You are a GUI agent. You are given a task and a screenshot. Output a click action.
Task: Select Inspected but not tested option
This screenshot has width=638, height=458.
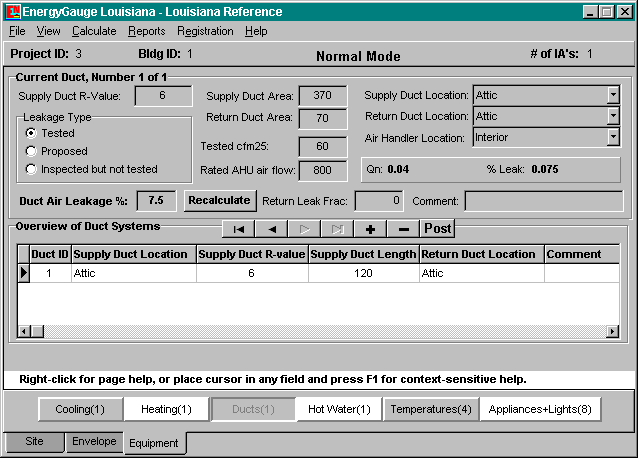[x=31, y=169]
